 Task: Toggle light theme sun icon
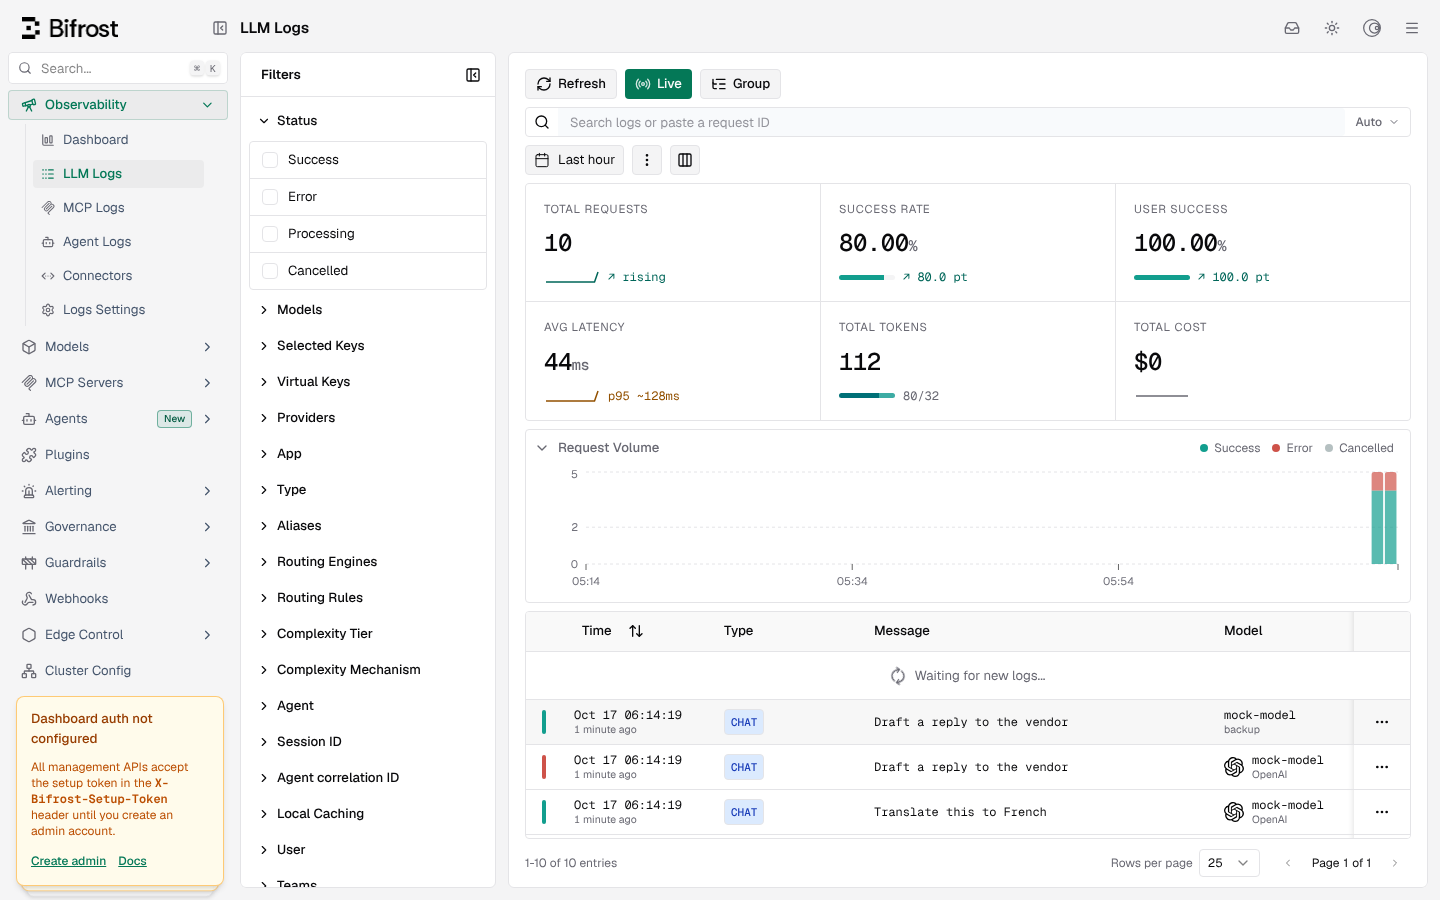click(1332, 28)
